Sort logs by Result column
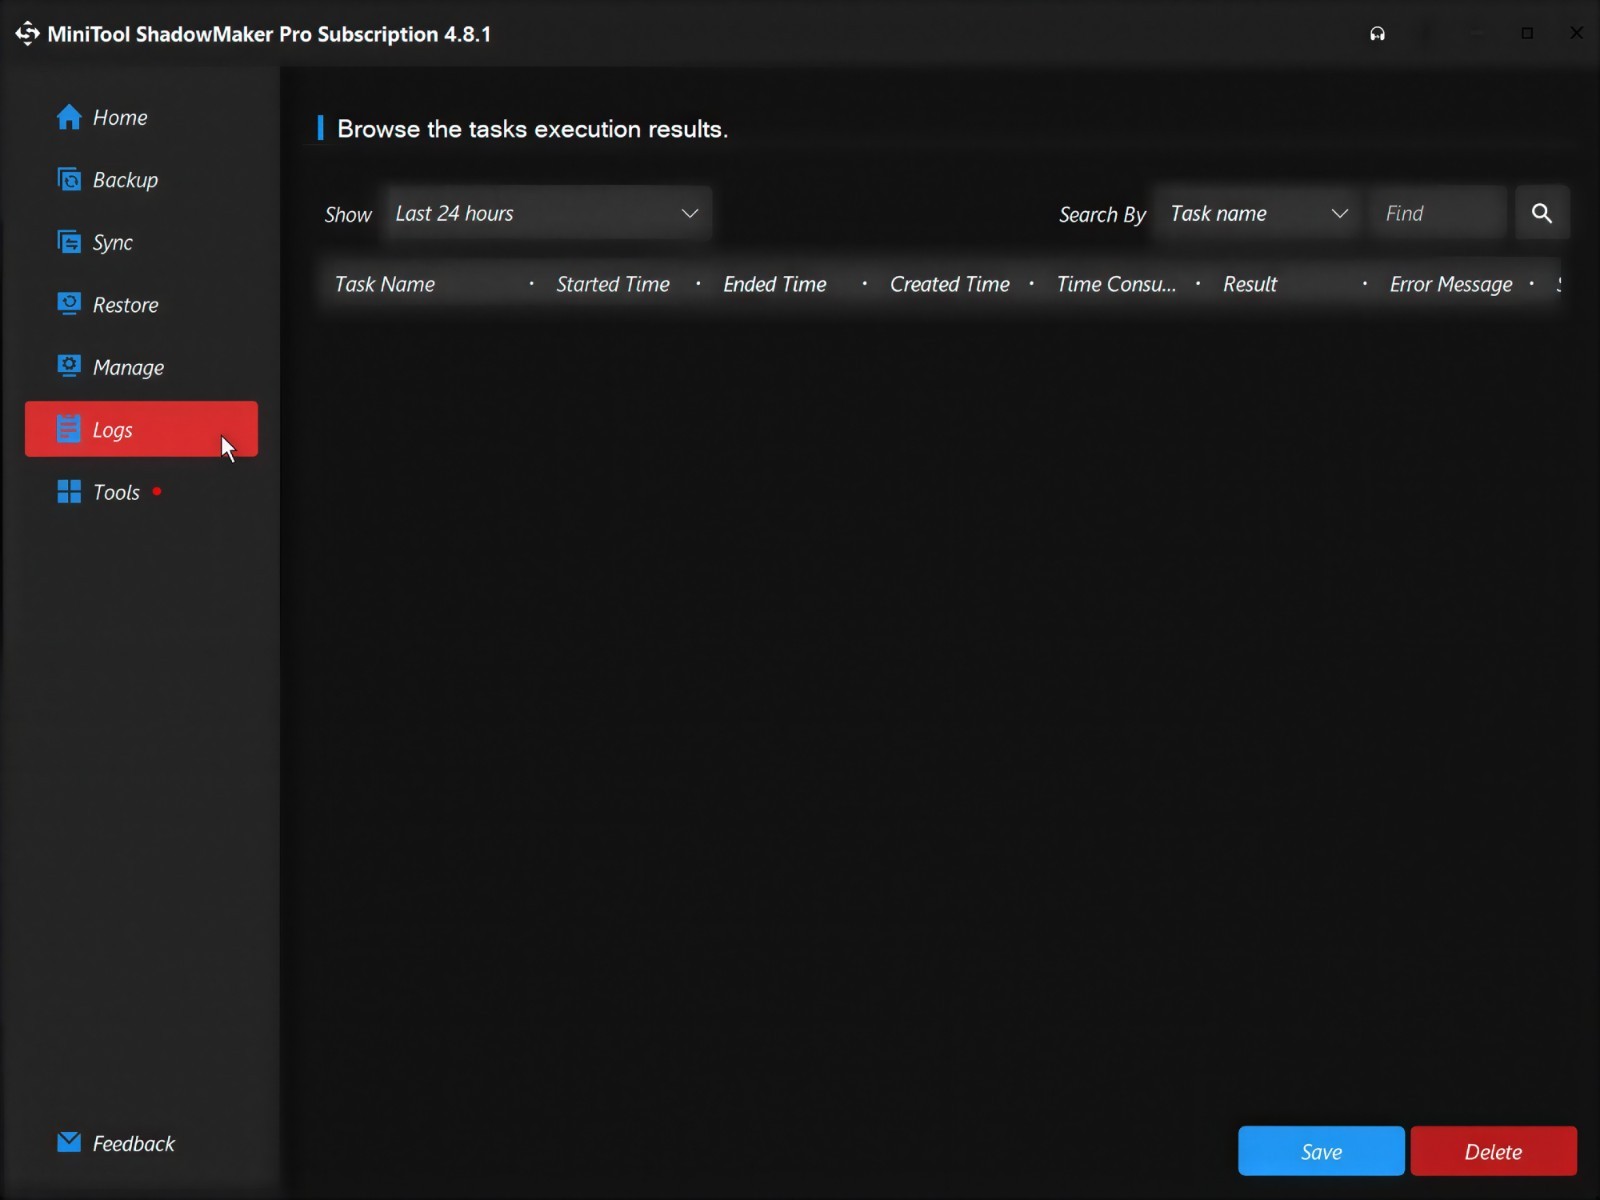This screenshot has height=1200, width=1600. [x=1250, y=284]
